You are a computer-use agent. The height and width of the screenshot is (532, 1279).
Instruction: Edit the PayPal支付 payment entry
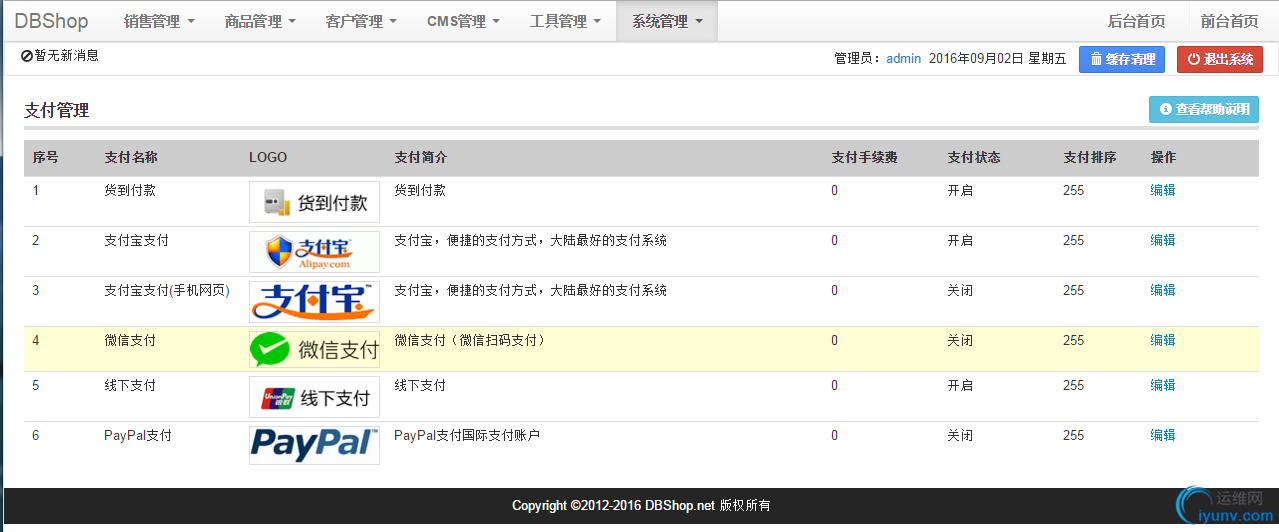[1163, 435]
